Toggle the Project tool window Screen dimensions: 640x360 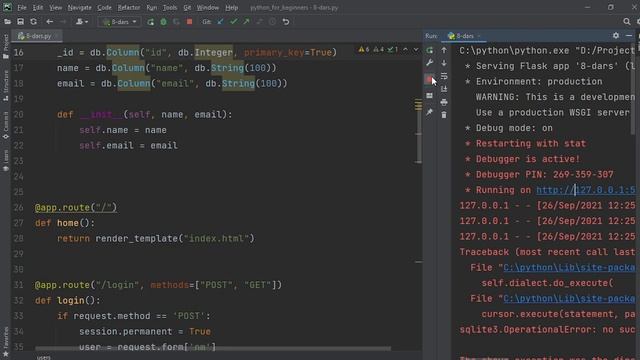(5, 47)
